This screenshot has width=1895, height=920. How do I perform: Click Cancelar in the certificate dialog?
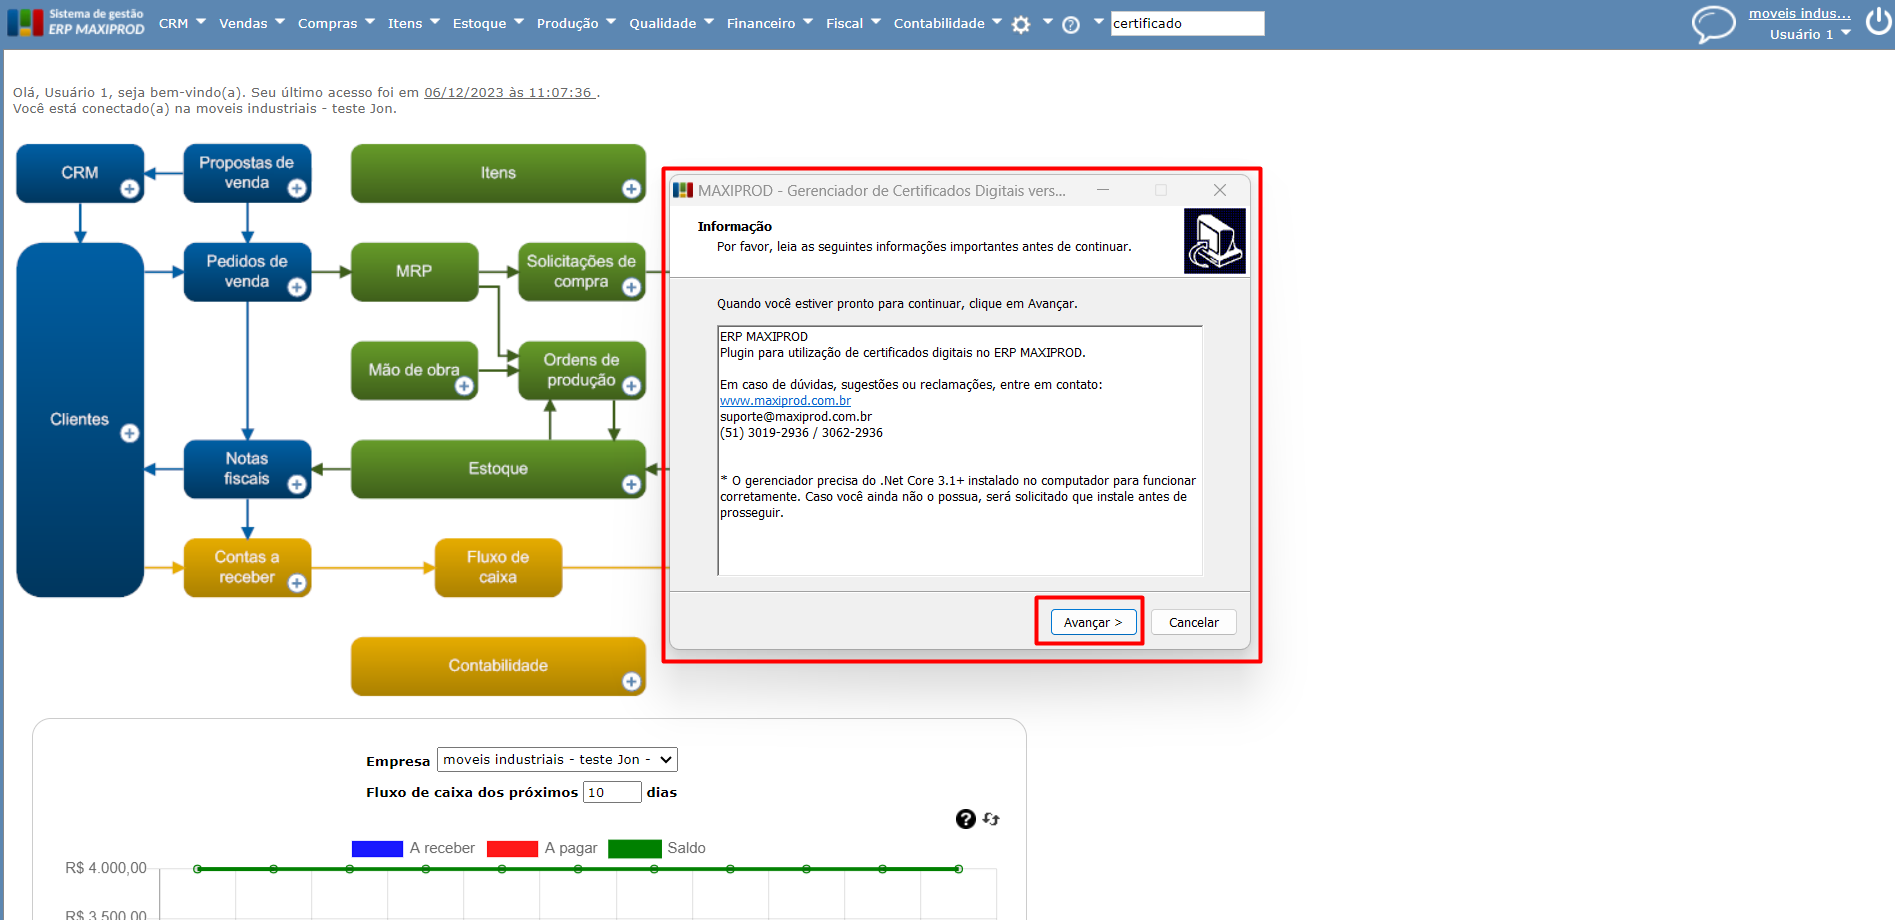(1194, 622)
